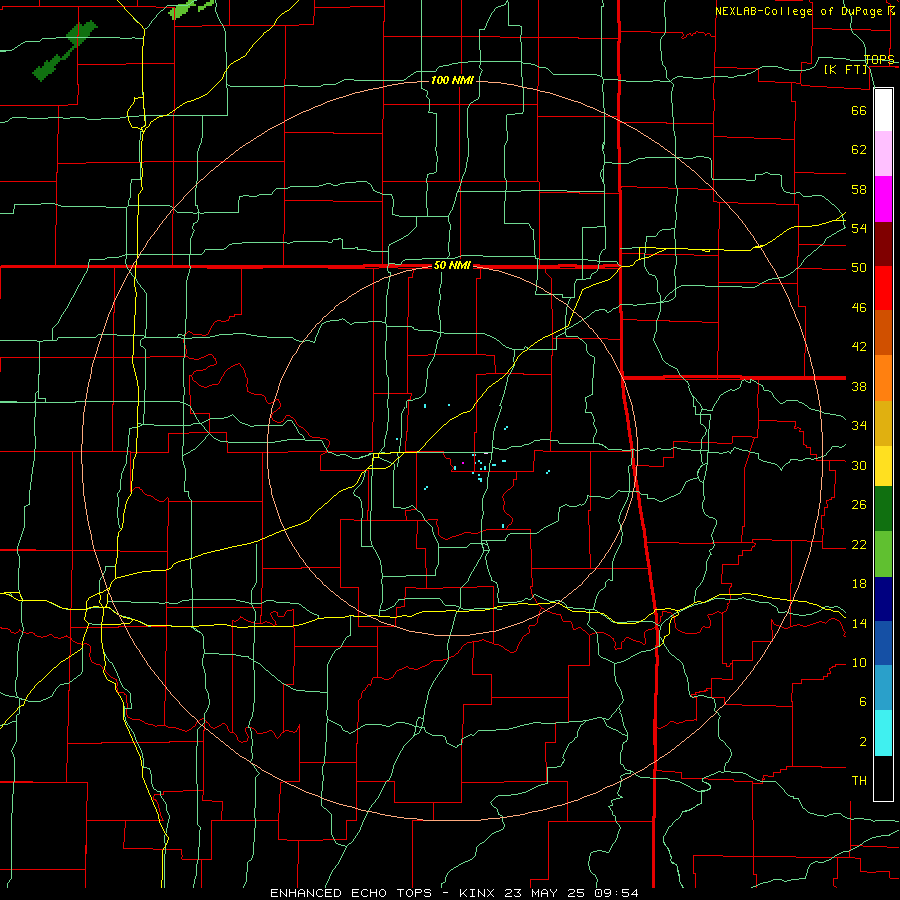This screenshot has height=900, width=900.
Task: Click the '18' legend value
Action: 859,584
